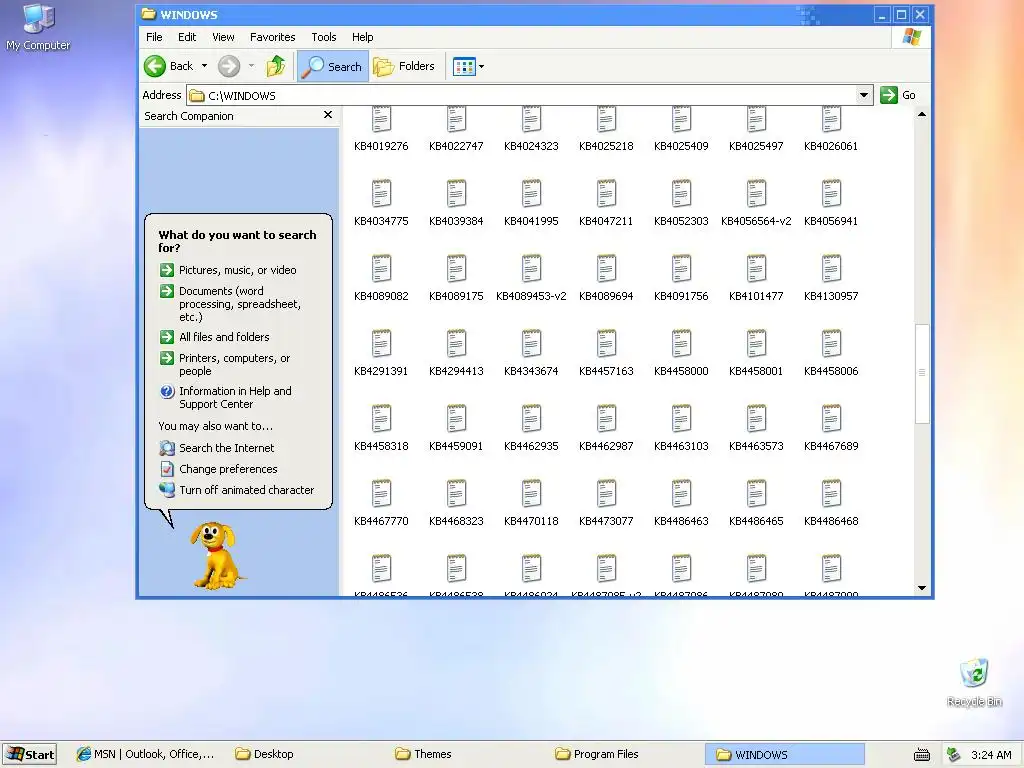Select the KB4343674 file icon

point(532,344)
